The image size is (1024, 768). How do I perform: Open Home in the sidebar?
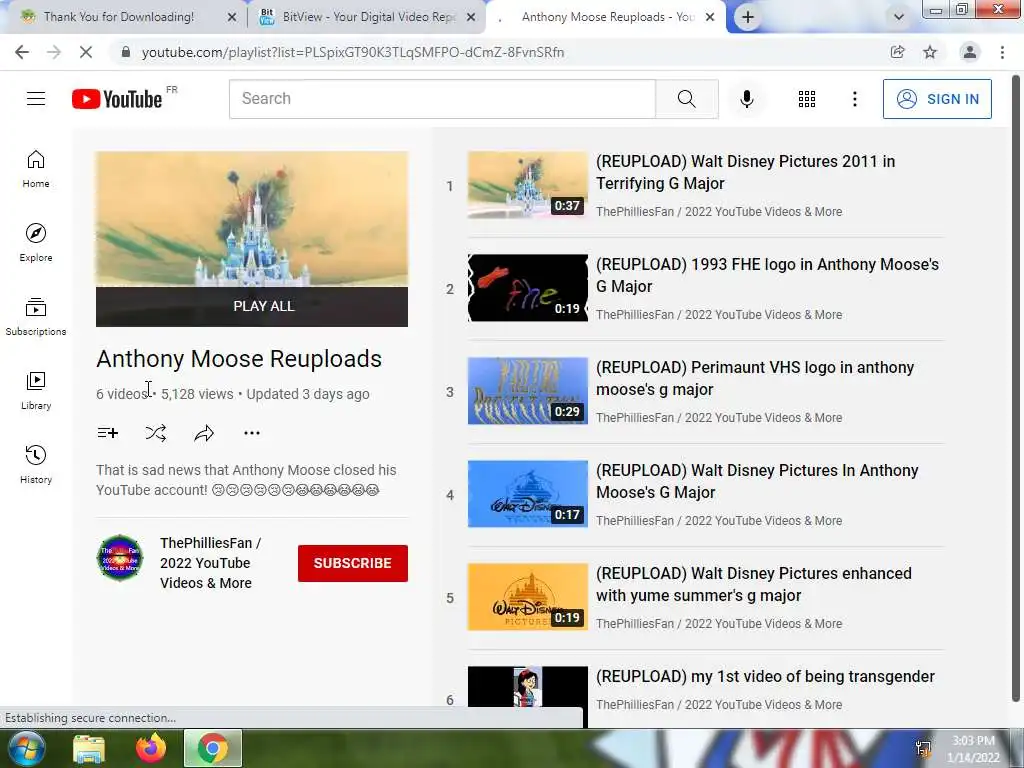tap(36, 168)
